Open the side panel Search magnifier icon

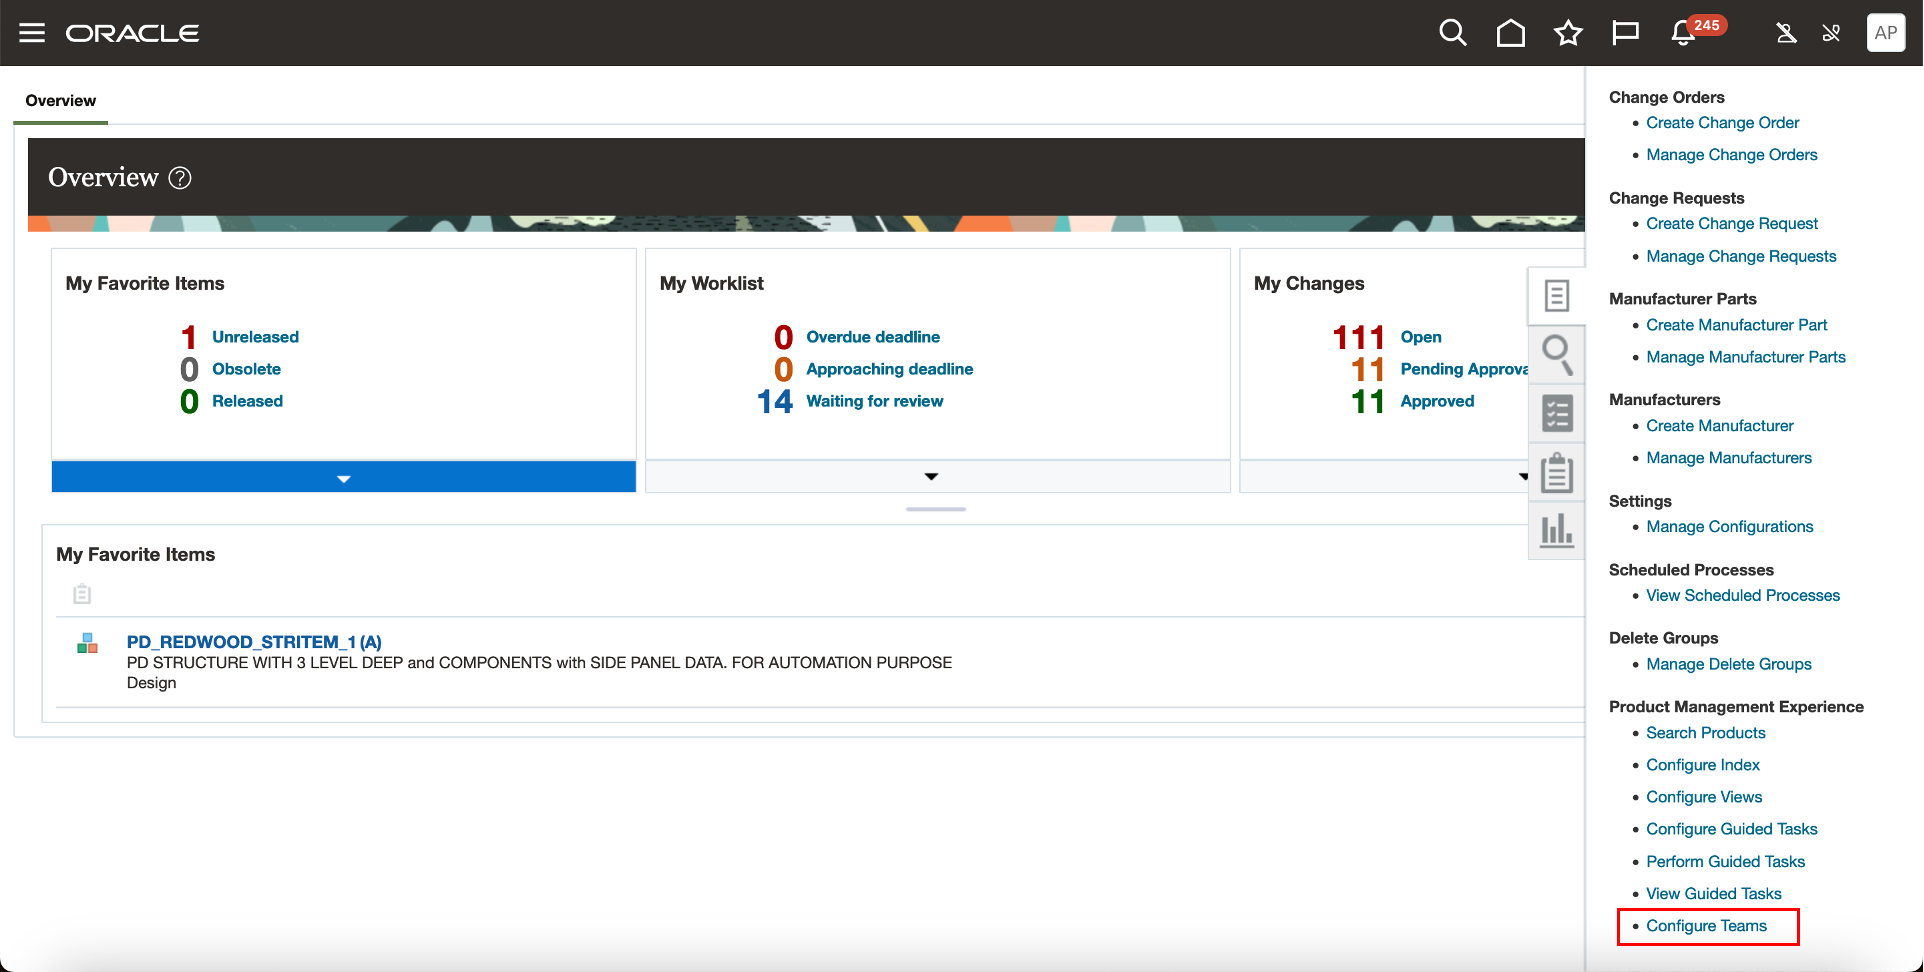pyautogui.click(x=1557, y=355)
